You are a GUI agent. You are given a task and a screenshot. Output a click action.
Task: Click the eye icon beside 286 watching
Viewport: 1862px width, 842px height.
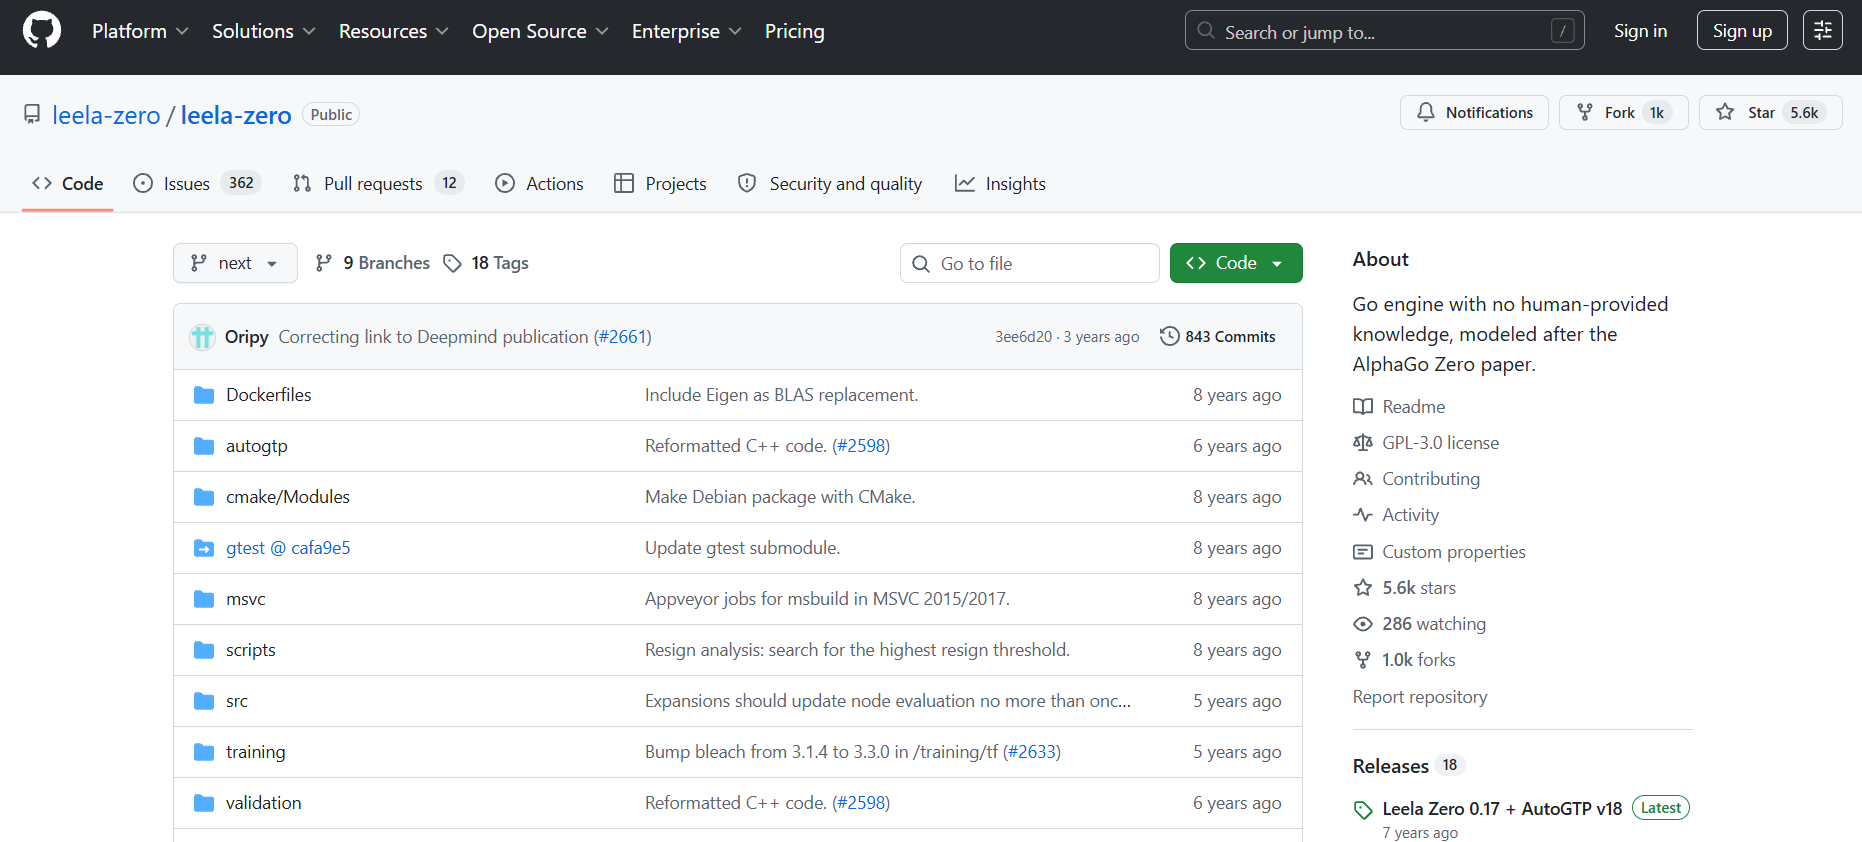pyautogui.click(x=1363, y=624)
